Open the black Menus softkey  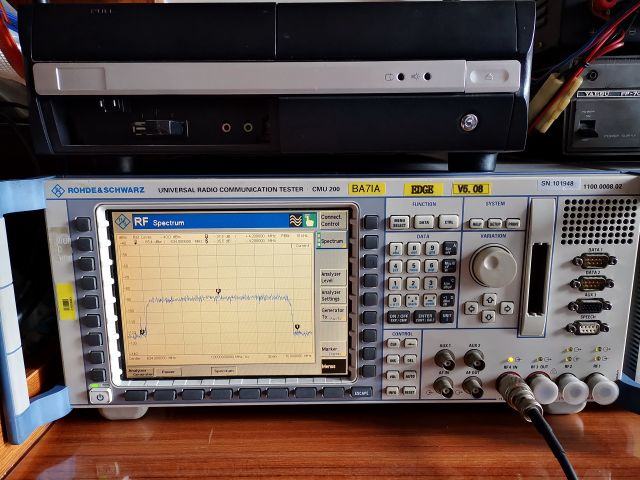333,367
